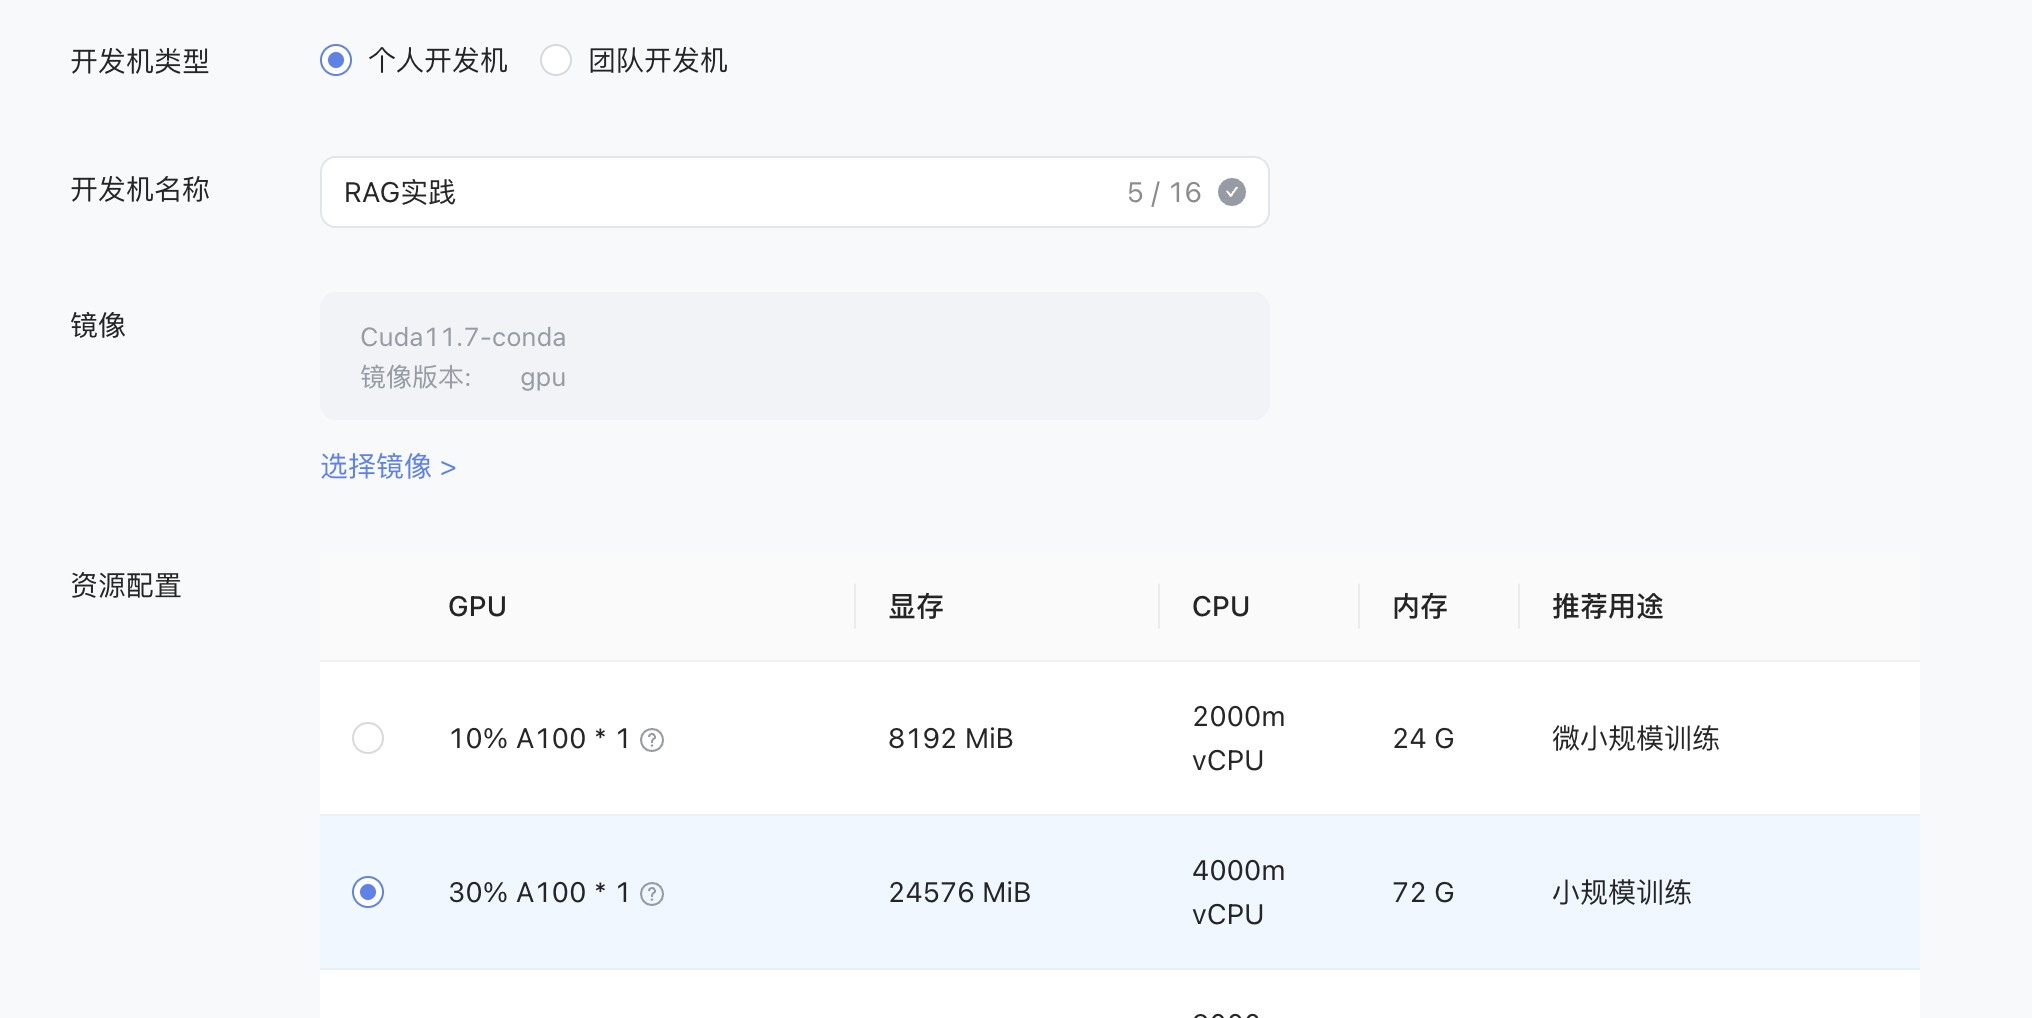Click the GPU column header
This screenshot has height=1018, width=2032.
tap(477, 607)
